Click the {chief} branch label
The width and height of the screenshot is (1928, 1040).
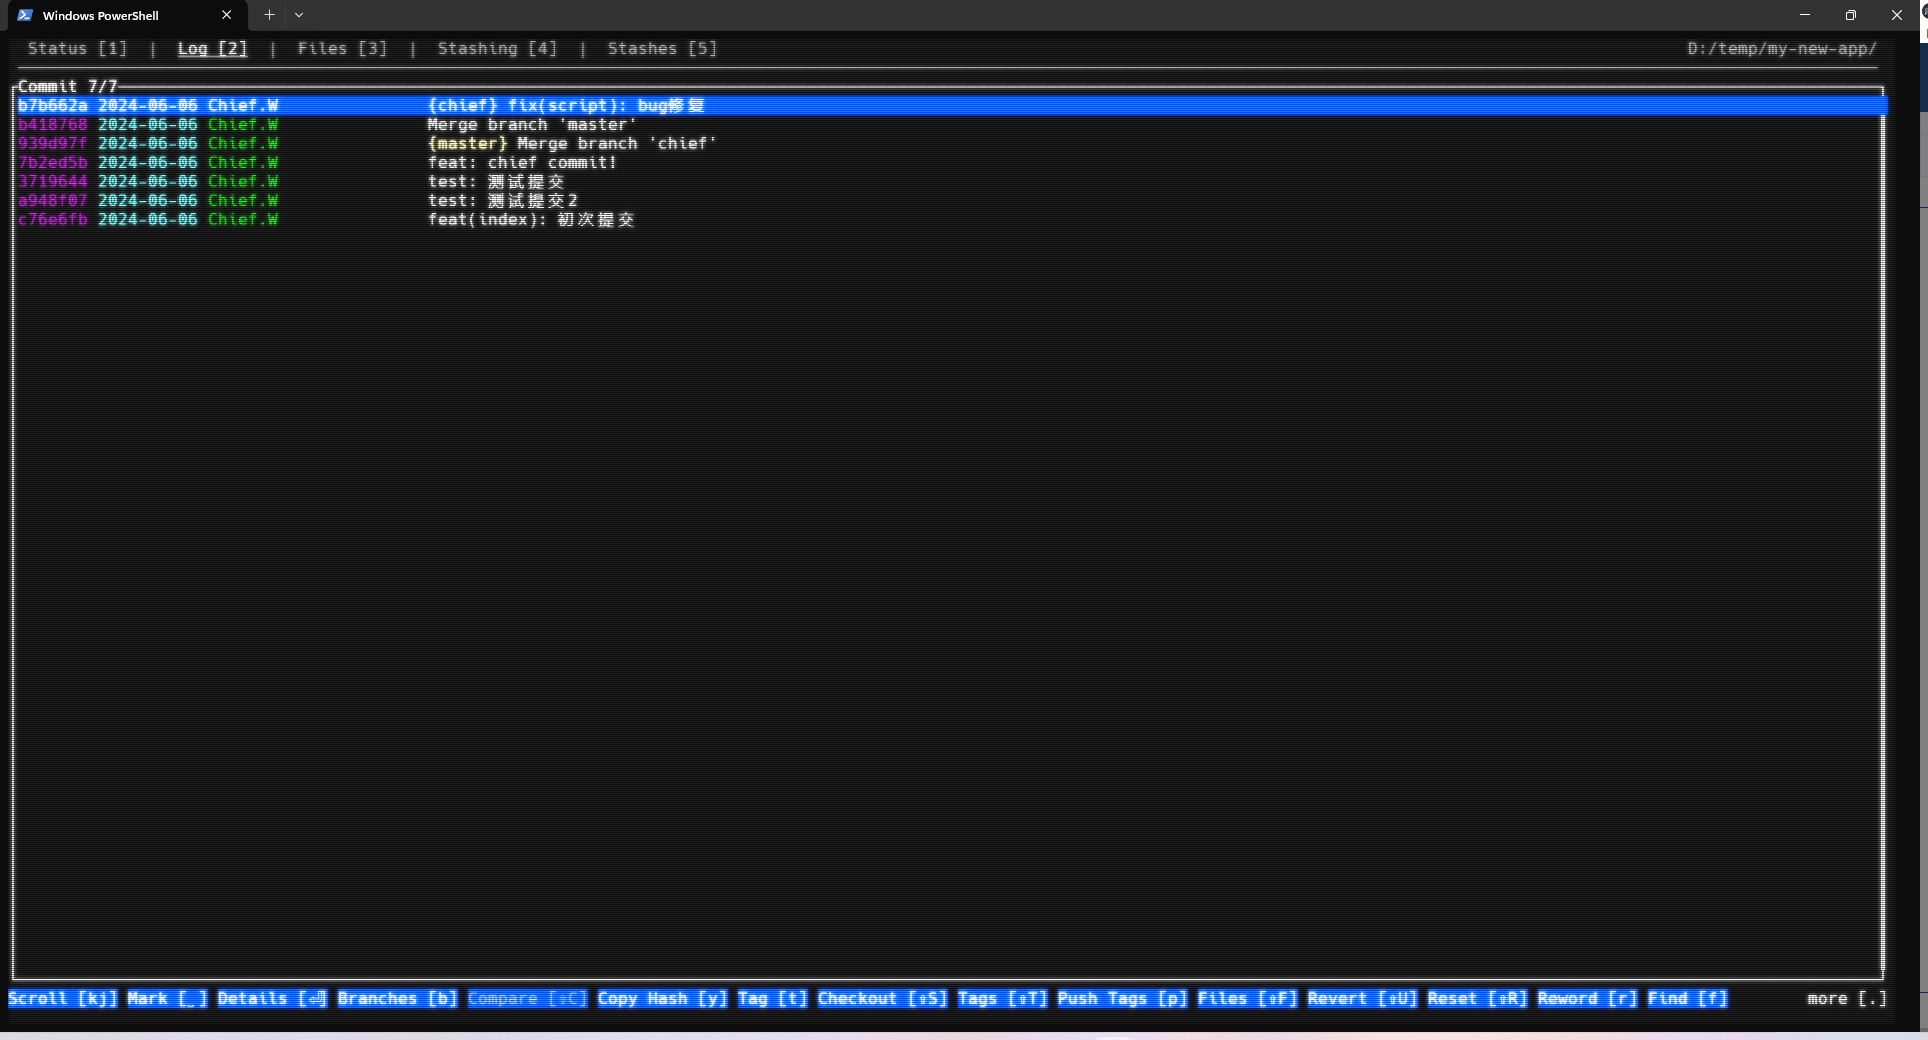coord(463,106)
